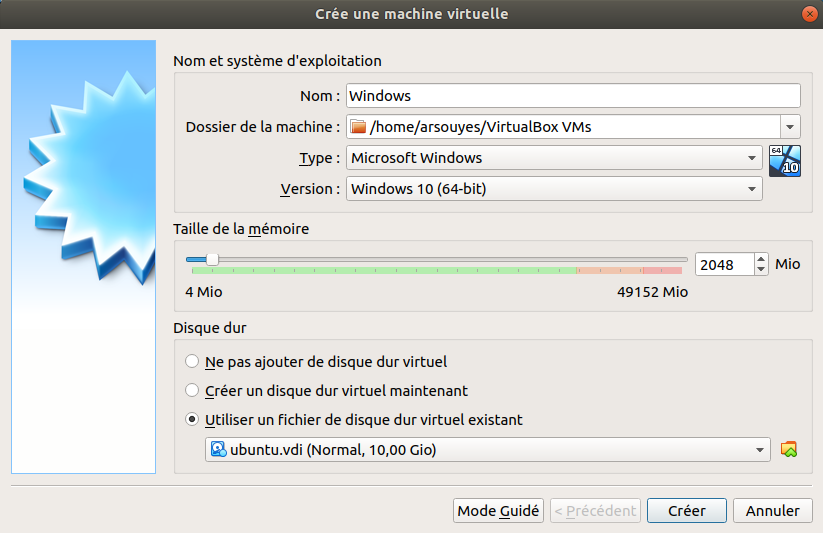Screen dimensions: 823x533
Task: Click the Mode Guidé button
Action: click(x=498, y=510)
